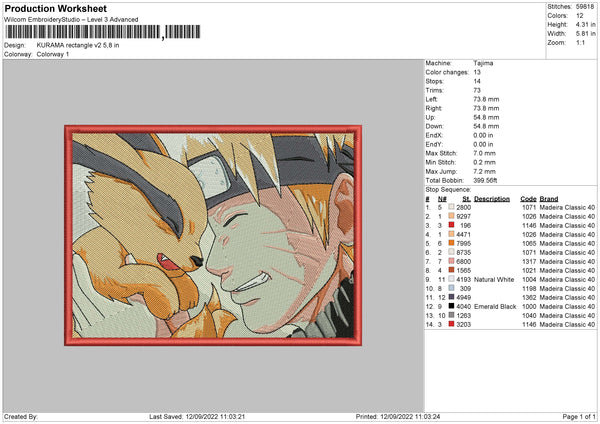Click the Natural White description

coord(494,280)
